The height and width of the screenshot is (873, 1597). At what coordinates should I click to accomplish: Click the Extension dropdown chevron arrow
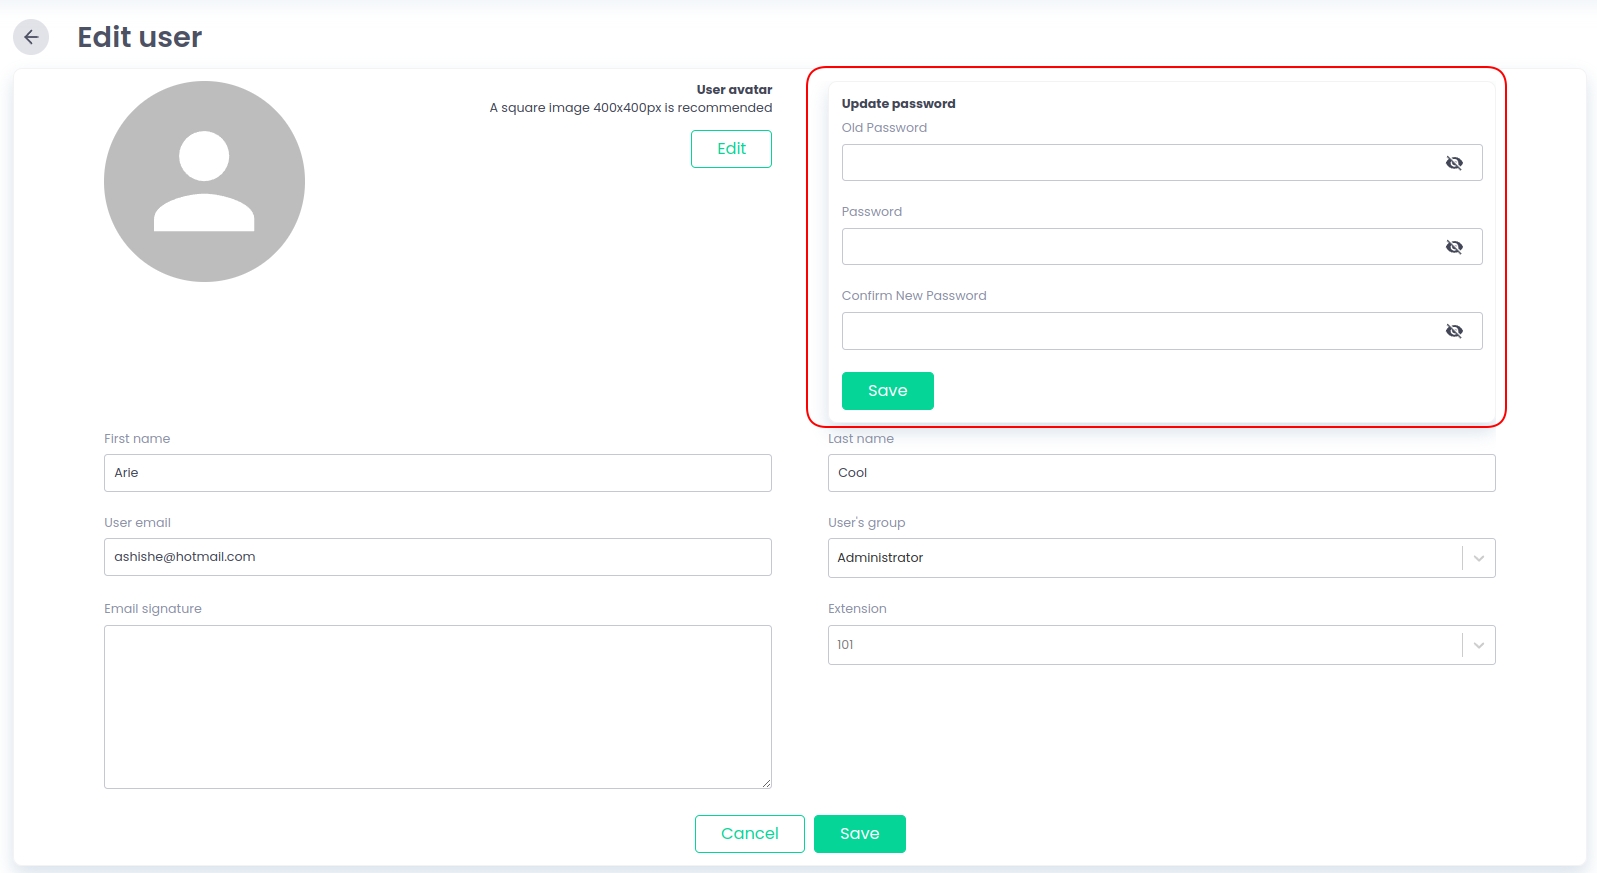click(1478, 645)
